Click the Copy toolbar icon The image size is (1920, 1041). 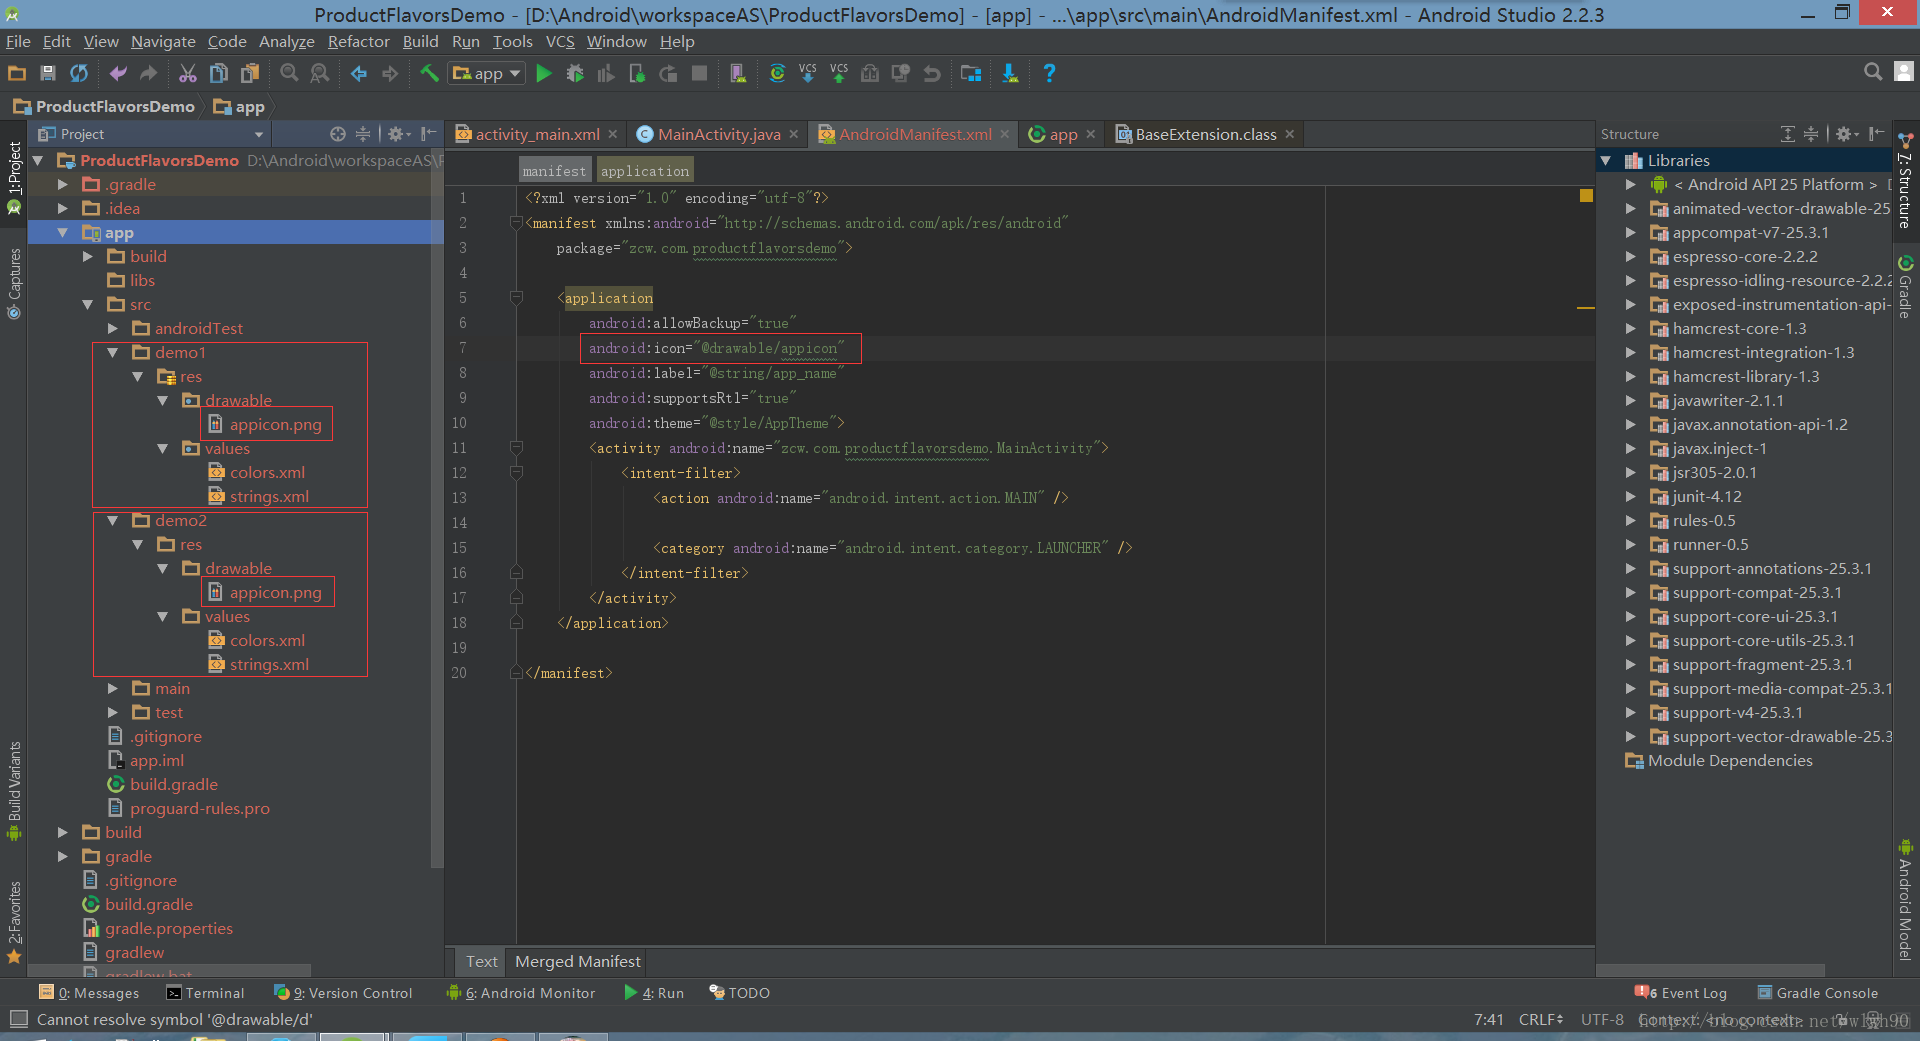pos(219,73)
